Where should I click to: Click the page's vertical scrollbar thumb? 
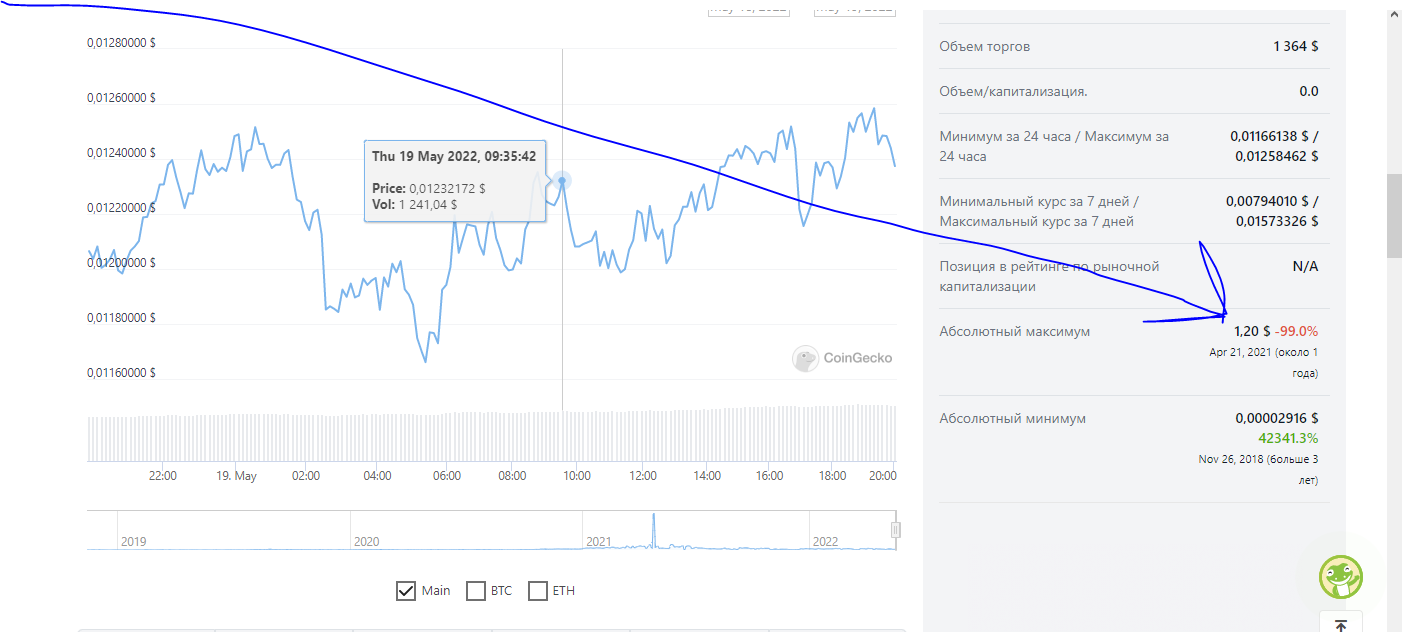(x=1393, y=217)
